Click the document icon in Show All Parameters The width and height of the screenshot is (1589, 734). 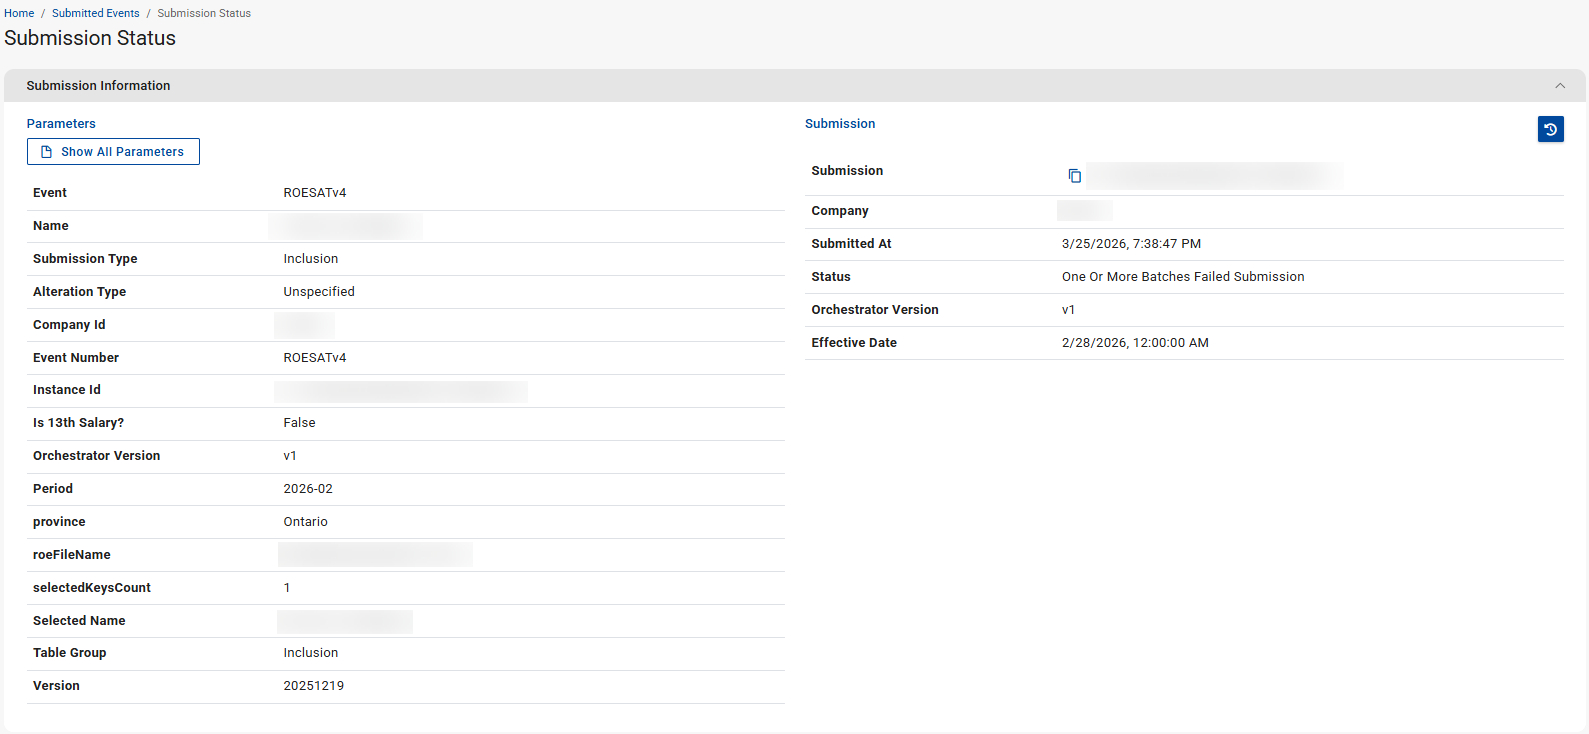pos(46,152)
